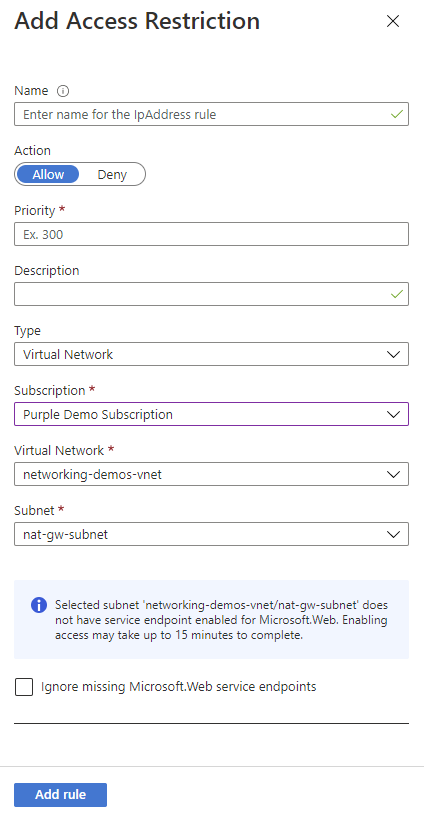Close the Add Access Restriction panel

[x=393, y=21]
